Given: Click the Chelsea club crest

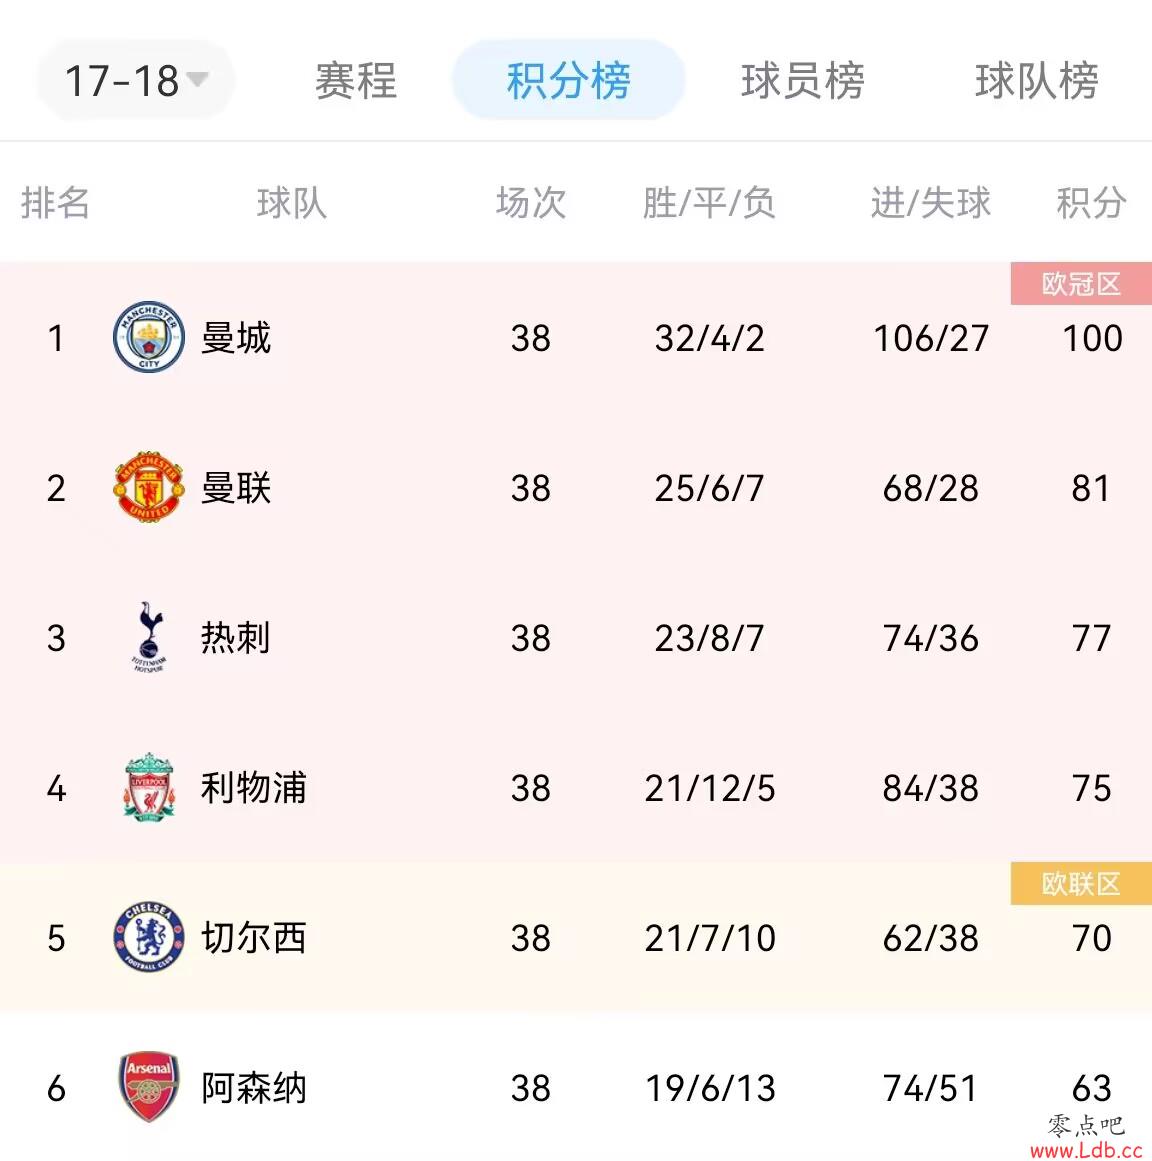Looking at the screenshot, I should (149, 937).
